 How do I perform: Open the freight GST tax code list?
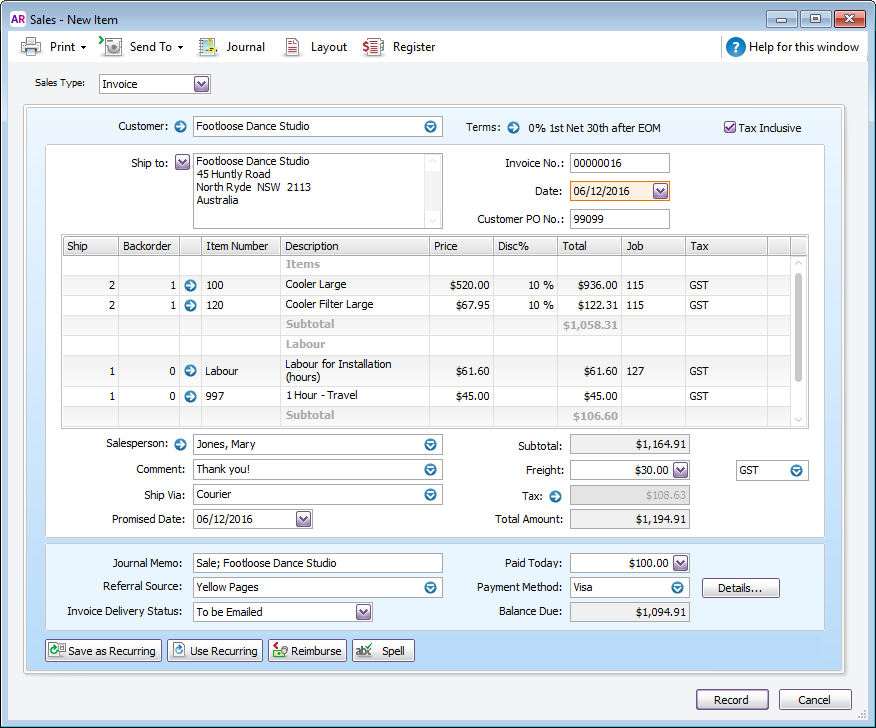click(796, 470)
